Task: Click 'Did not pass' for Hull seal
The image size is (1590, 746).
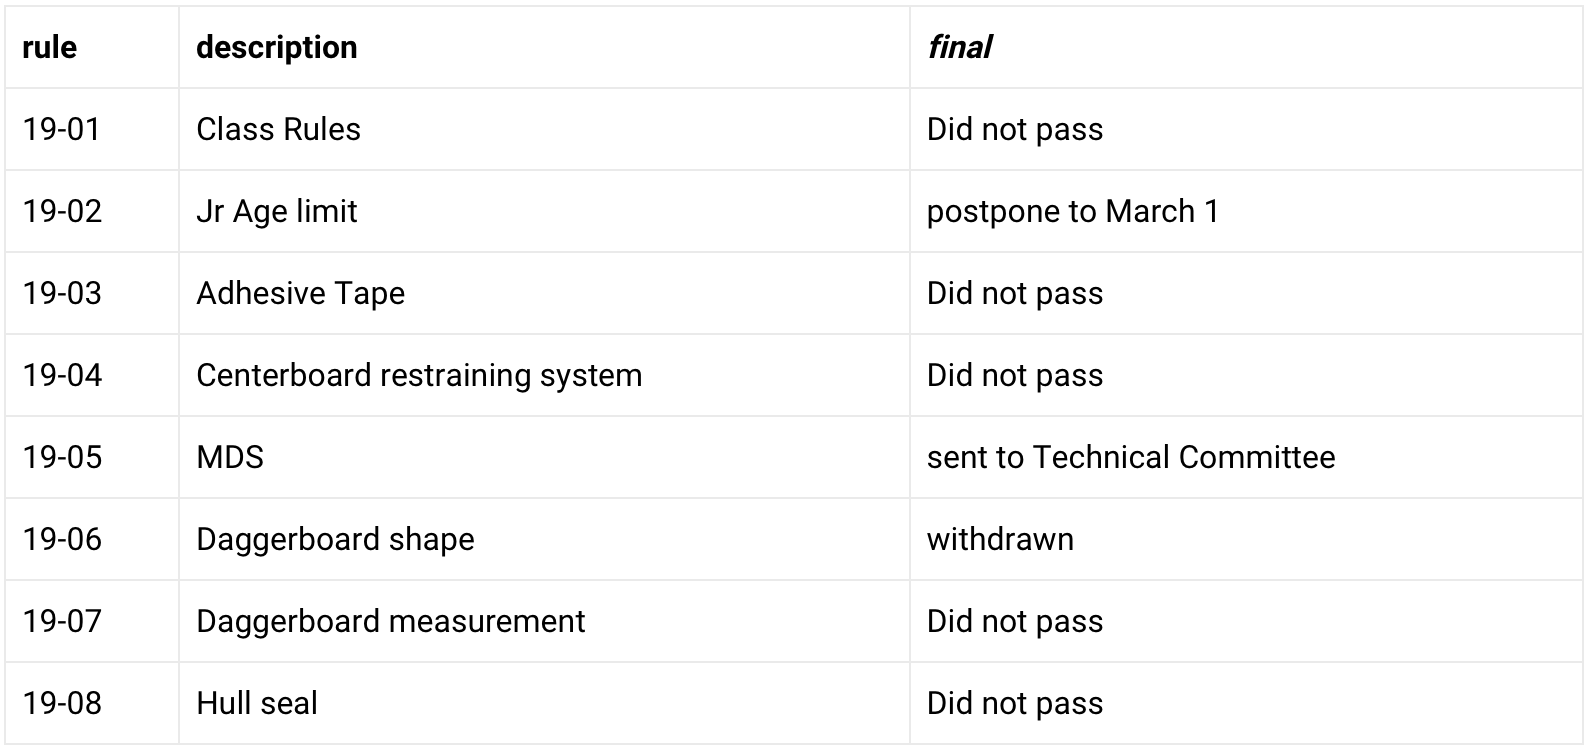Action: click(x=1246, y=703)
